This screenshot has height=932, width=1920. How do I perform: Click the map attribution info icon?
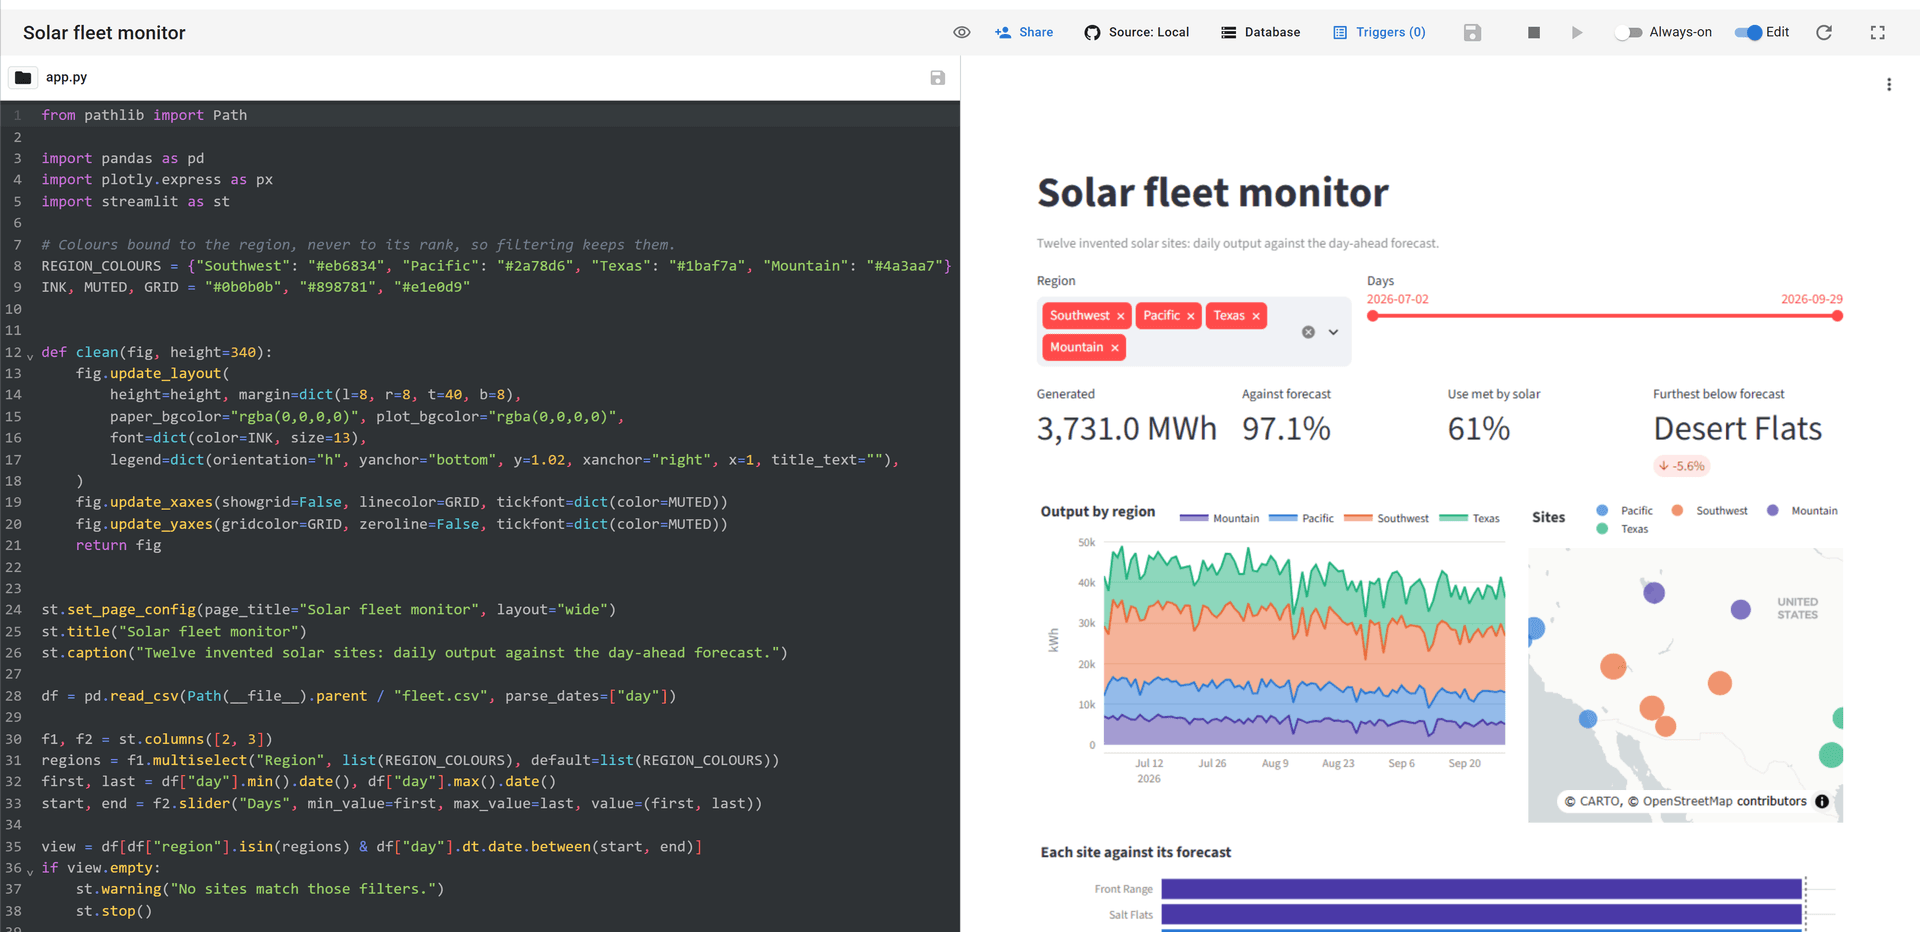coord(1822,801)
